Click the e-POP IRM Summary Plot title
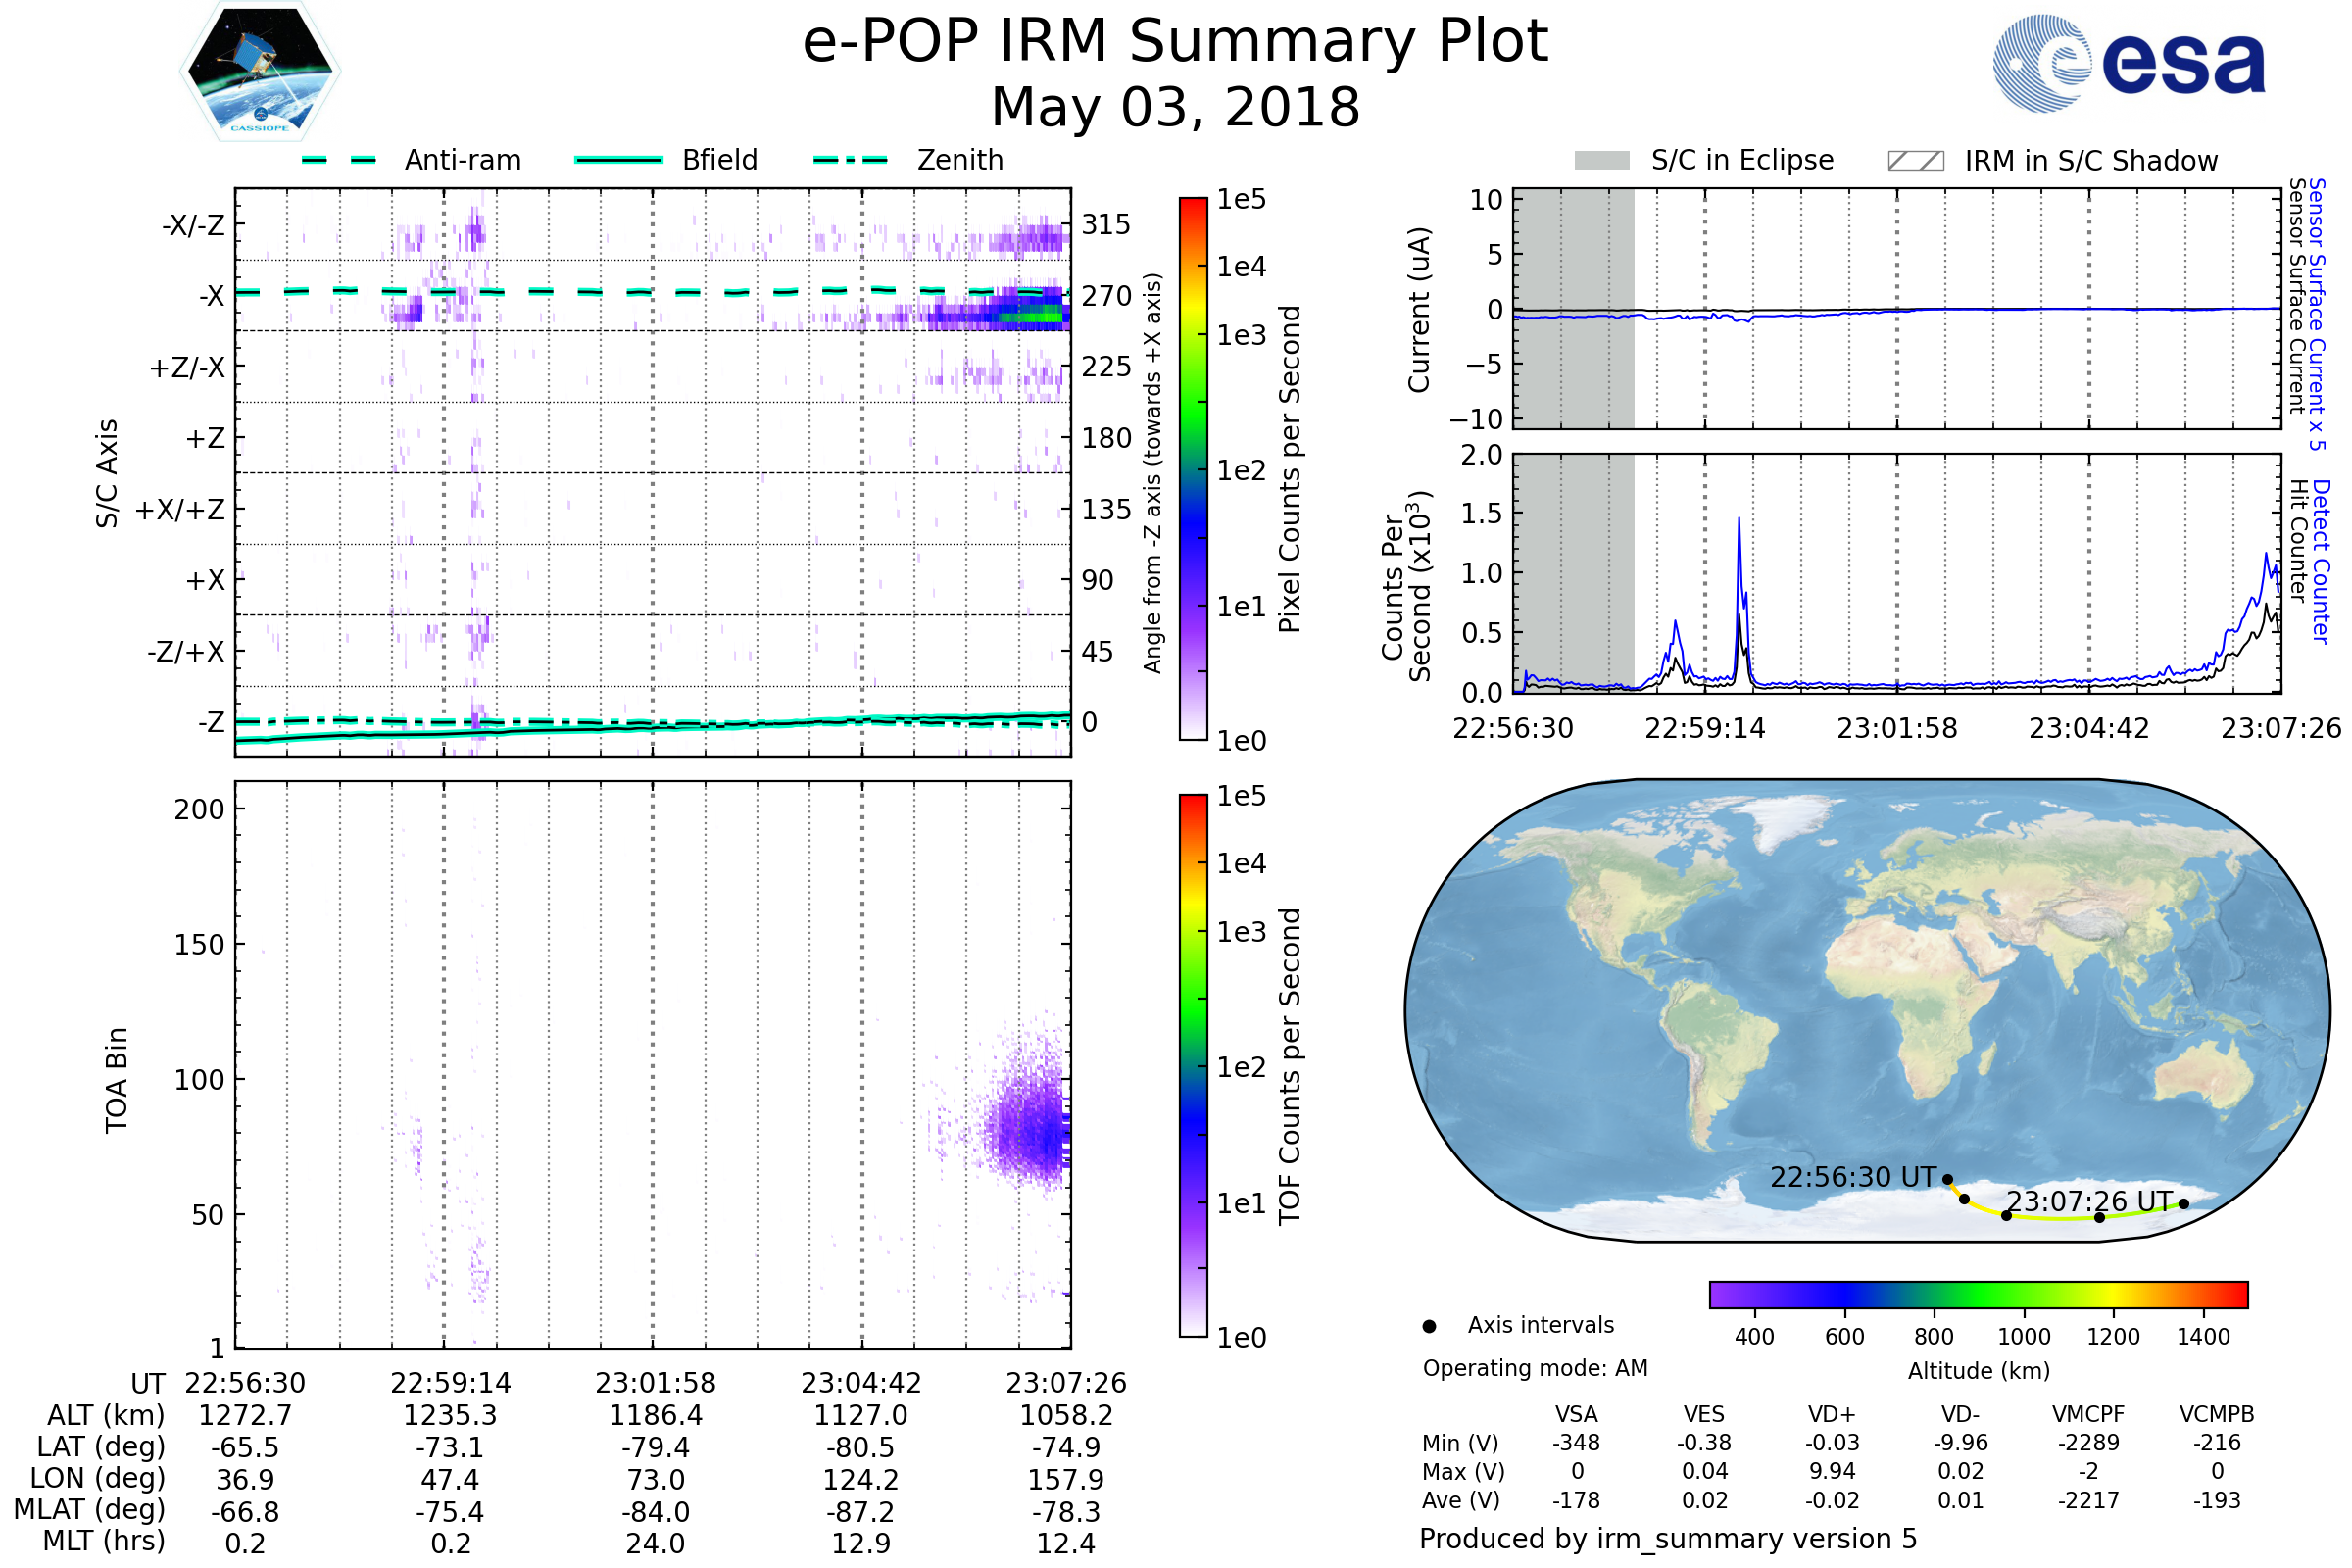This screenshot has width=2352, height=1568. pyautogui.click(x=1175, y=42)
